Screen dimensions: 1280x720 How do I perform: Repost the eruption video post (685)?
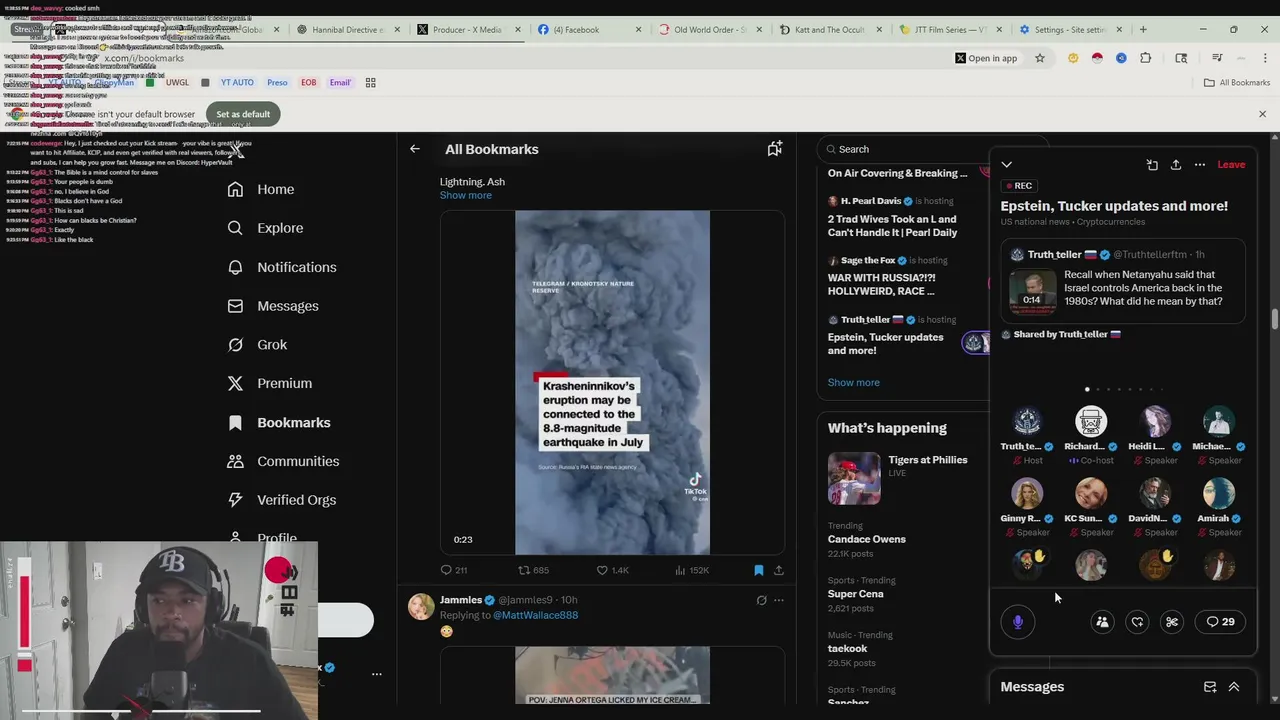pos(533,570)
